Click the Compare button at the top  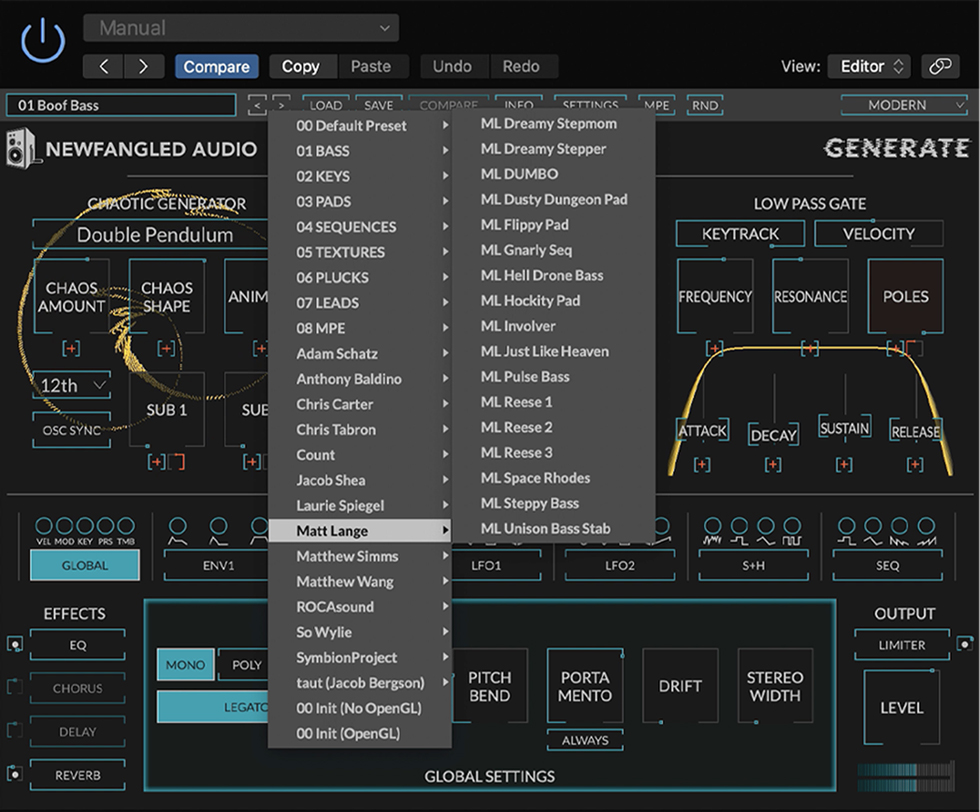[216, 66]
